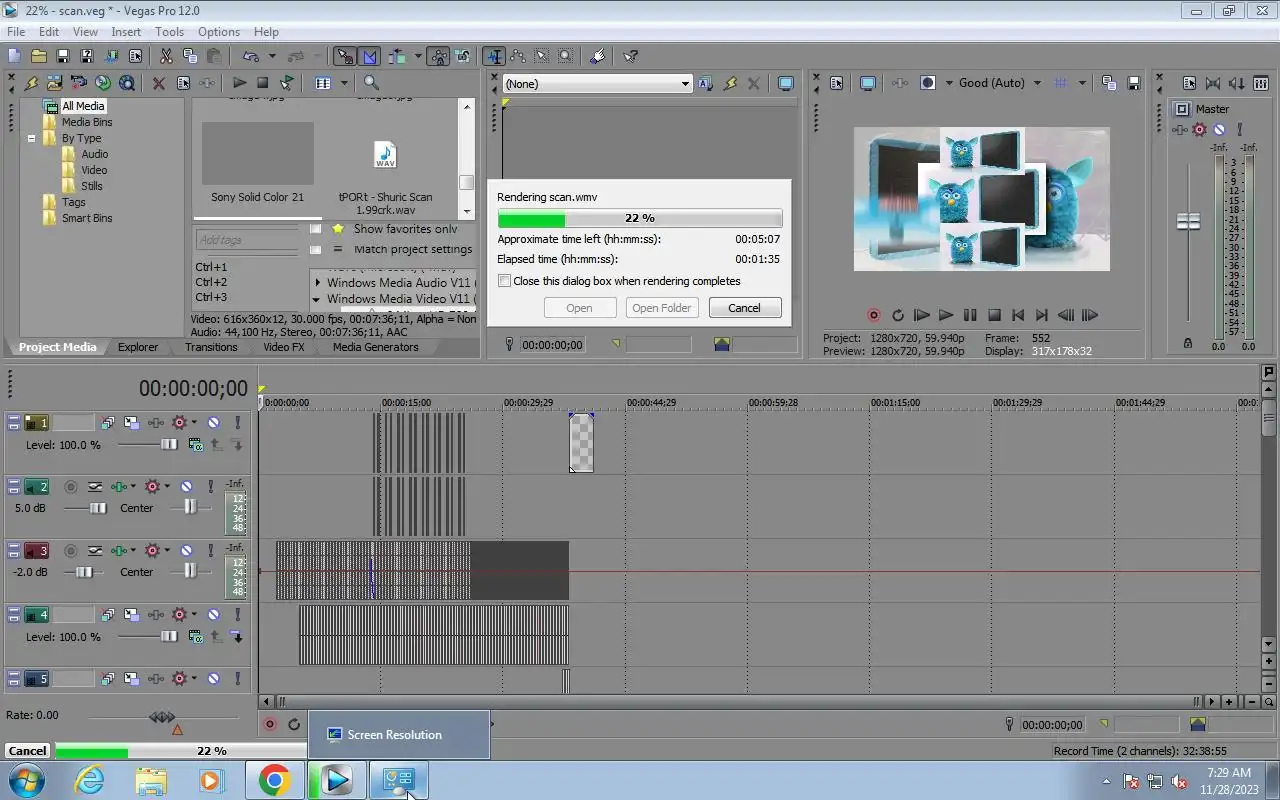Open the Views dropdown arrow in Project Media
The width and height of the screenshot is (1280, 800).
344,83
